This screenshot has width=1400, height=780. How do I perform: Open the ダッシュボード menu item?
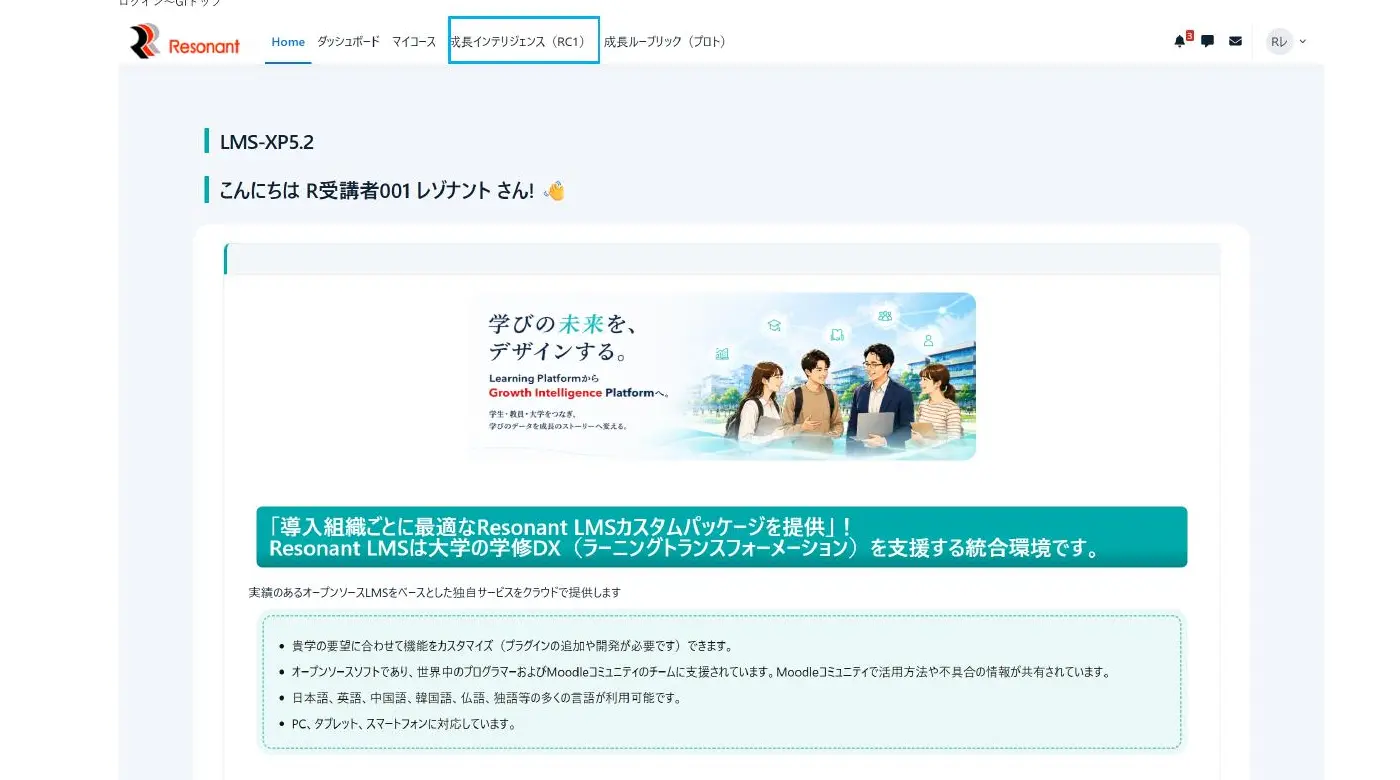(349, 42)
